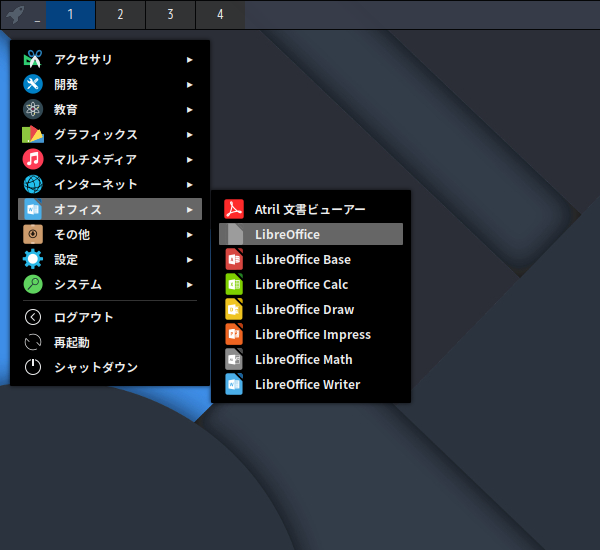Launch LibreOffice Calc
Viewport: 600px width, 550px height.
311,284
